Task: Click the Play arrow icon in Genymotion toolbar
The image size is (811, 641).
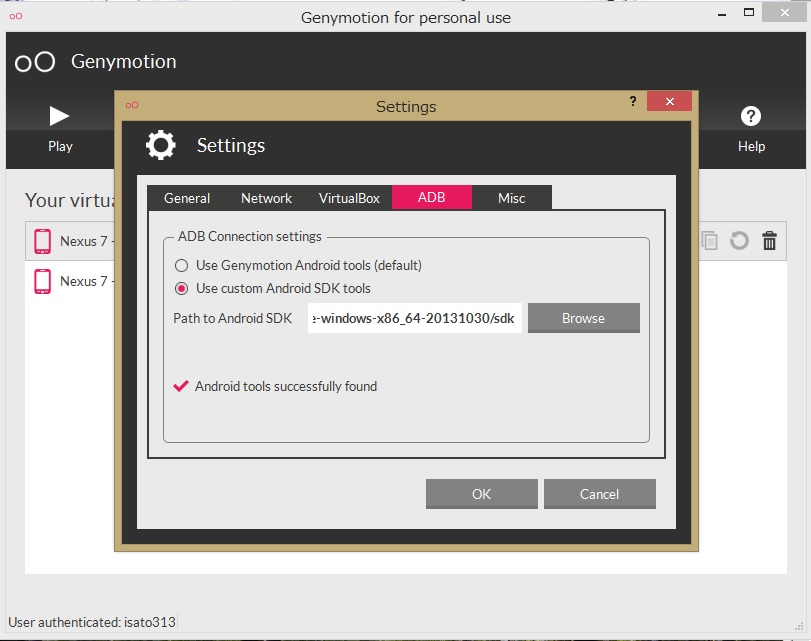Action: 59,116
